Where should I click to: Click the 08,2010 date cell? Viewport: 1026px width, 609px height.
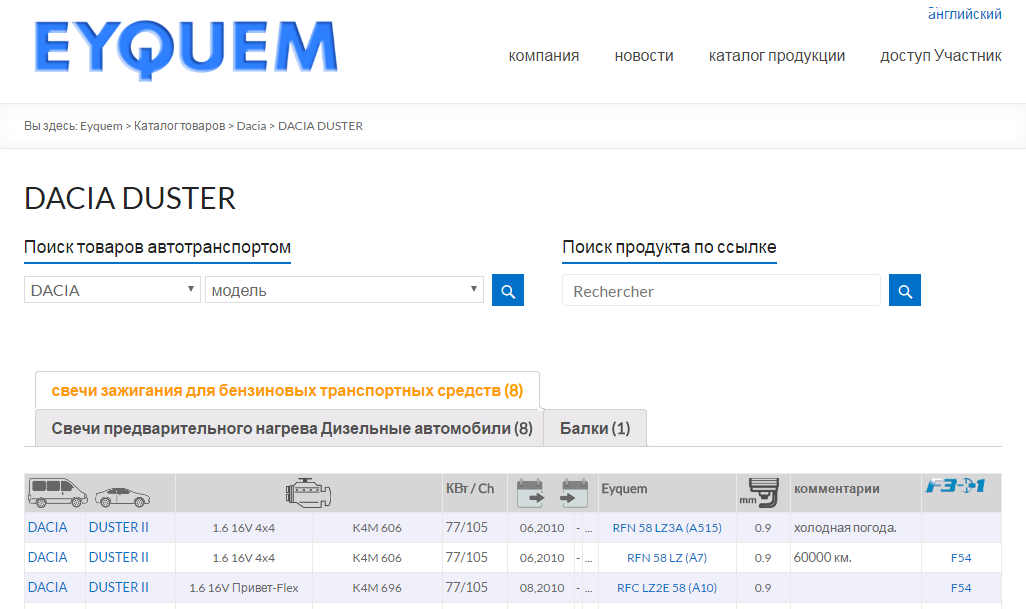[x=542, y=588]
